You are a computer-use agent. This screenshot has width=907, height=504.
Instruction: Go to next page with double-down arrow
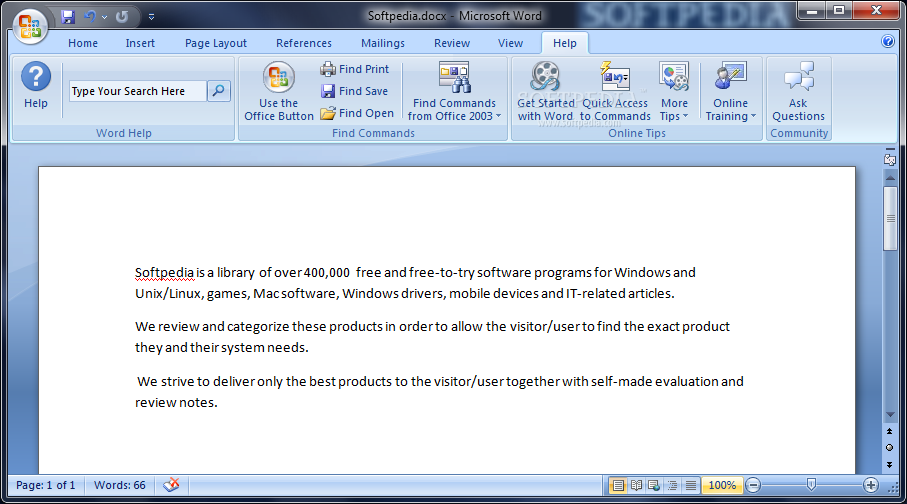pos(890,464)
